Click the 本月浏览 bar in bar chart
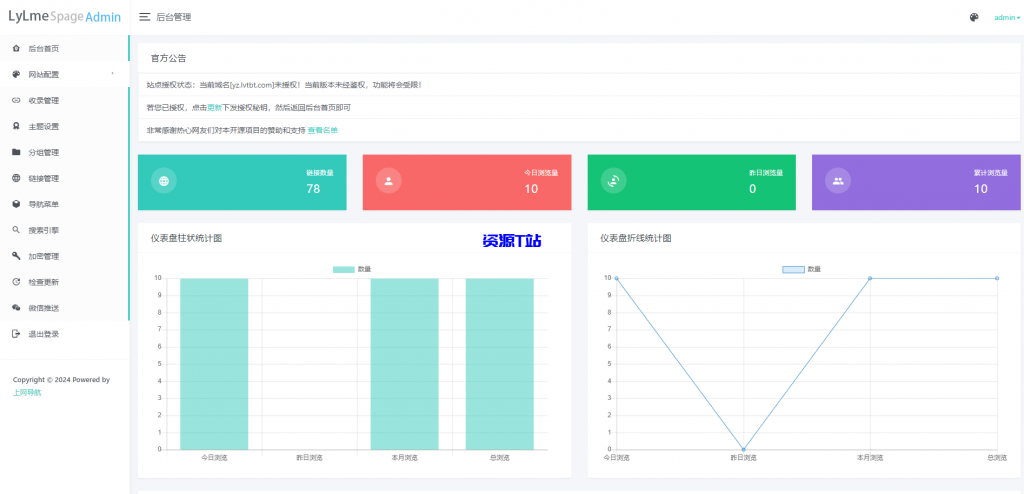1024x494 pixels. (404, 364)
